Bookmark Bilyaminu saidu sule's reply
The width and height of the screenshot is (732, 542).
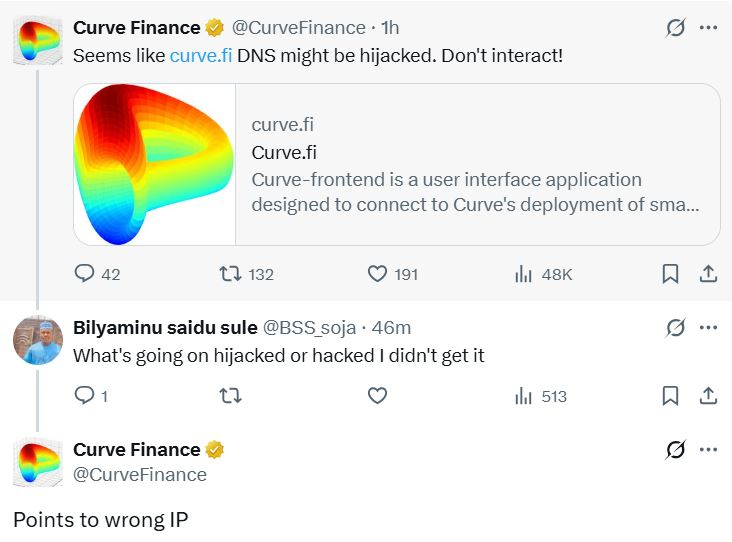pos(671,396)
